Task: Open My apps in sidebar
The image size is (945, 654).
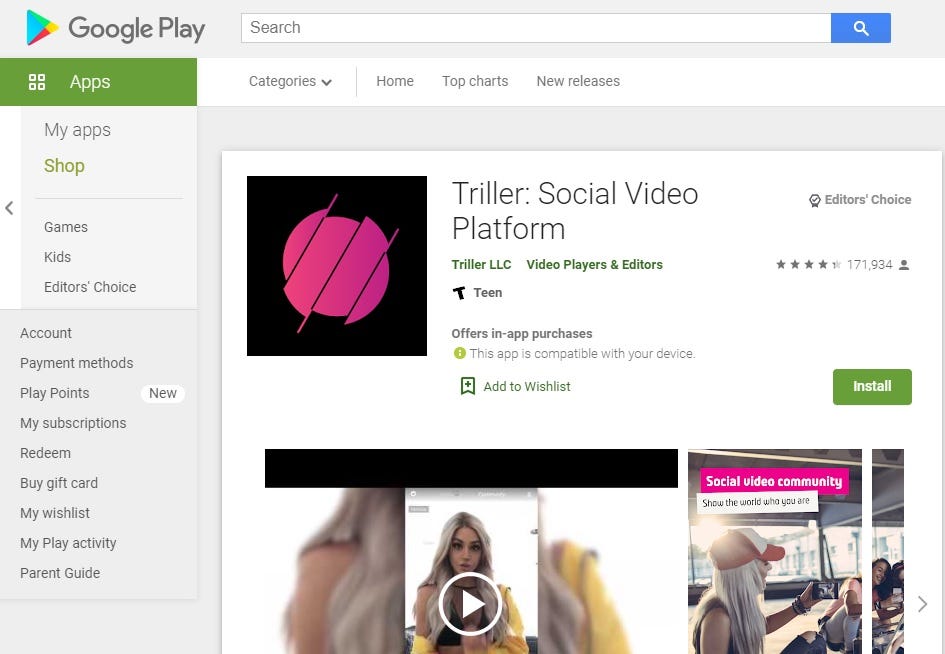Action: point(77,130)
